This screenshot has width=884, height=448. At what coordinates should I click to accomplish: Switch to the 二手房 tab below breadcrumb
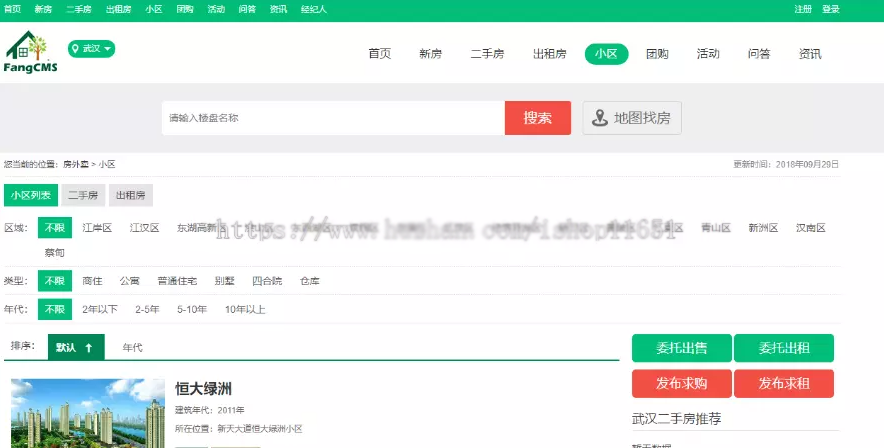[x=83, y=195]
